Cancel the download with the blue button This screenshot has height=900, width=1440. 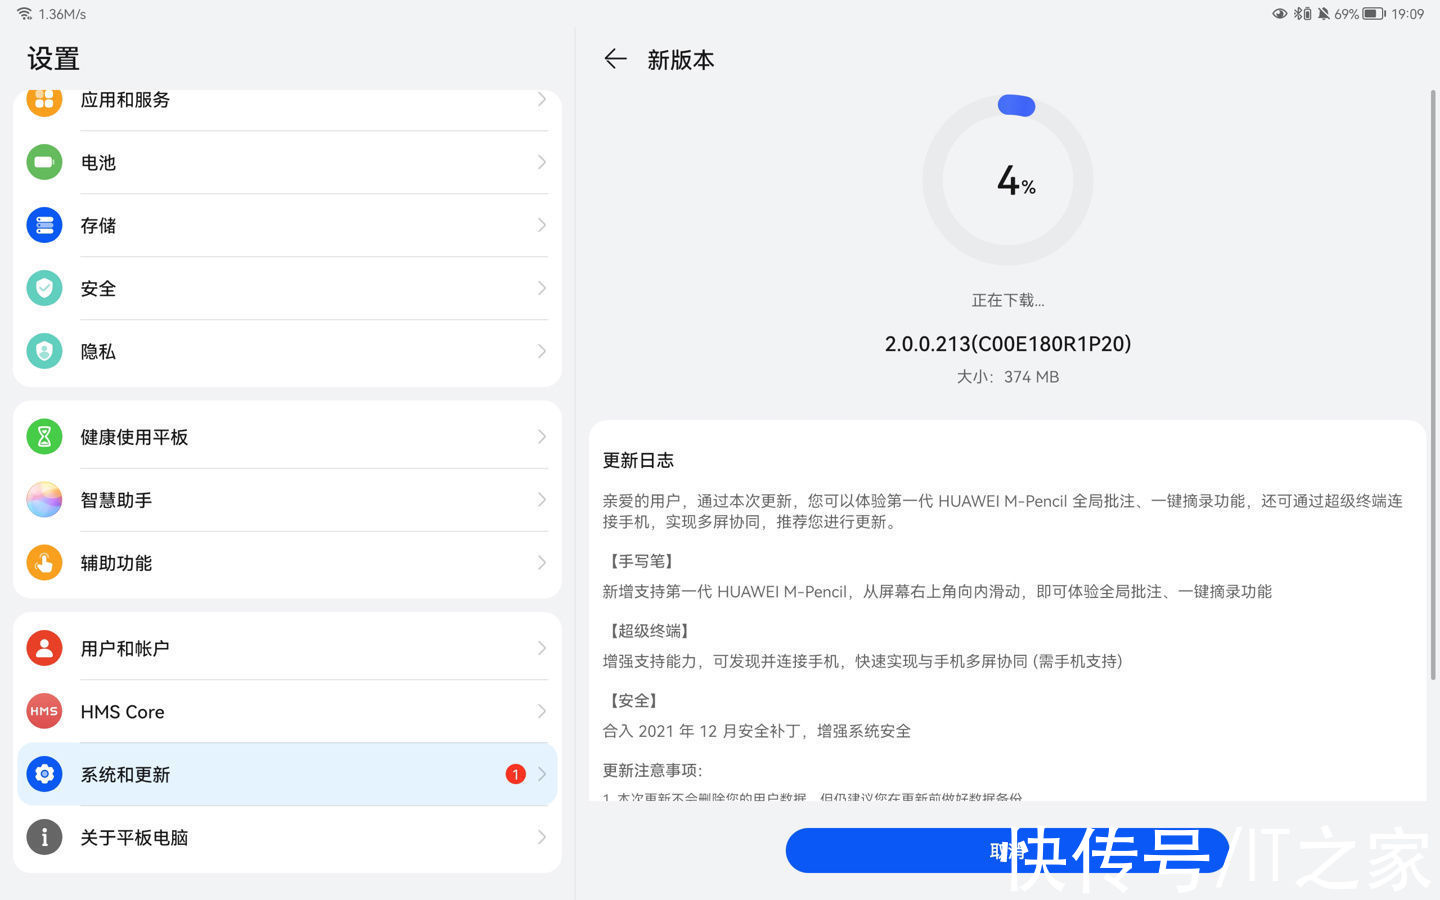[x=1007, y=851]
